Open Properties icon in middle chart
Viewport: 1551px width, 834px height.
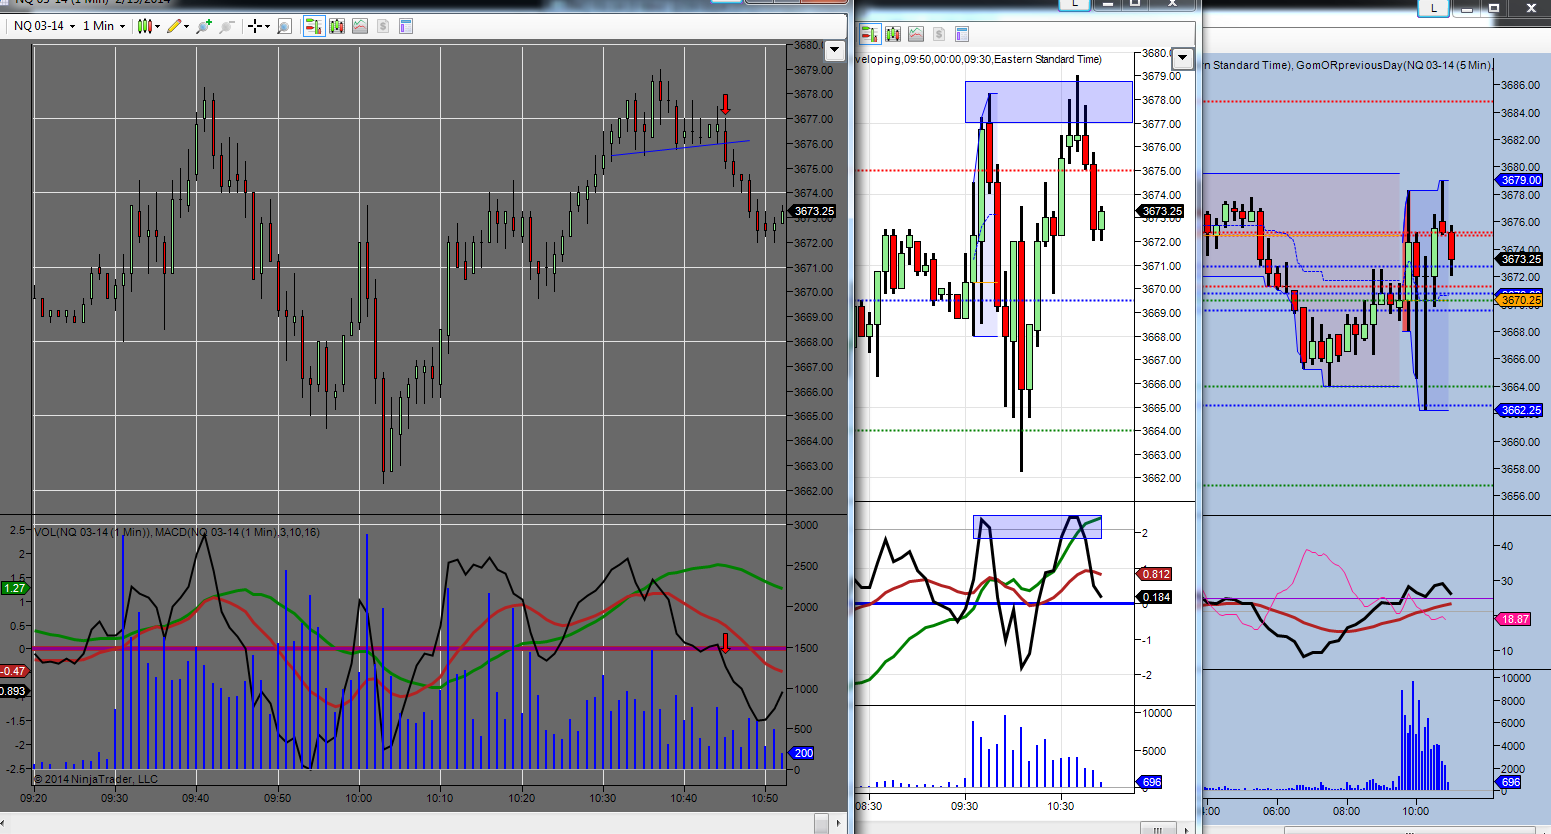961,34
